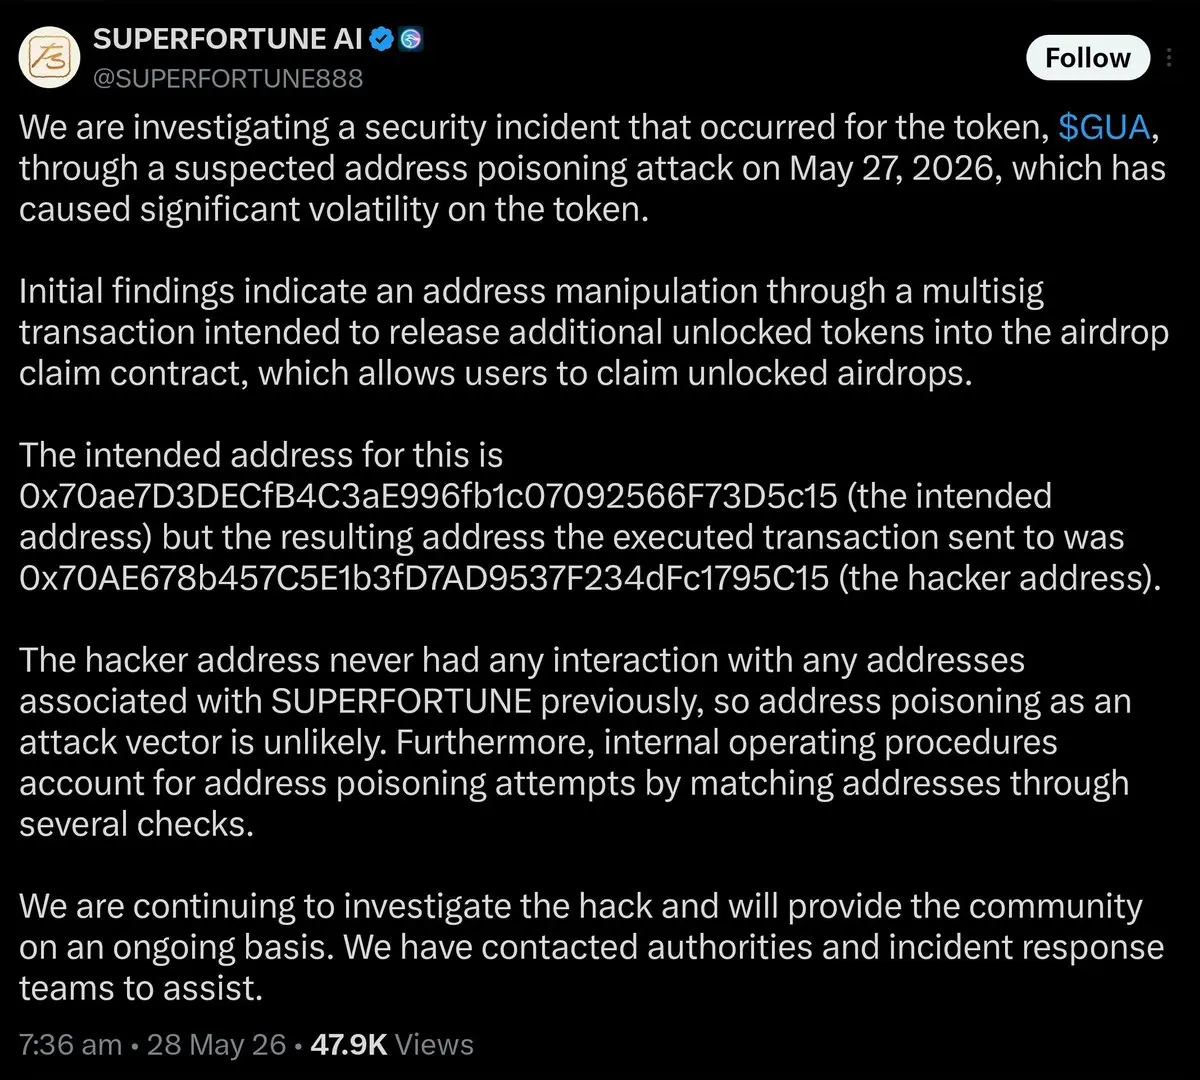Follow the SUPERFORTUNE AI account
1200x1080 pixels.
(1087, 58)
